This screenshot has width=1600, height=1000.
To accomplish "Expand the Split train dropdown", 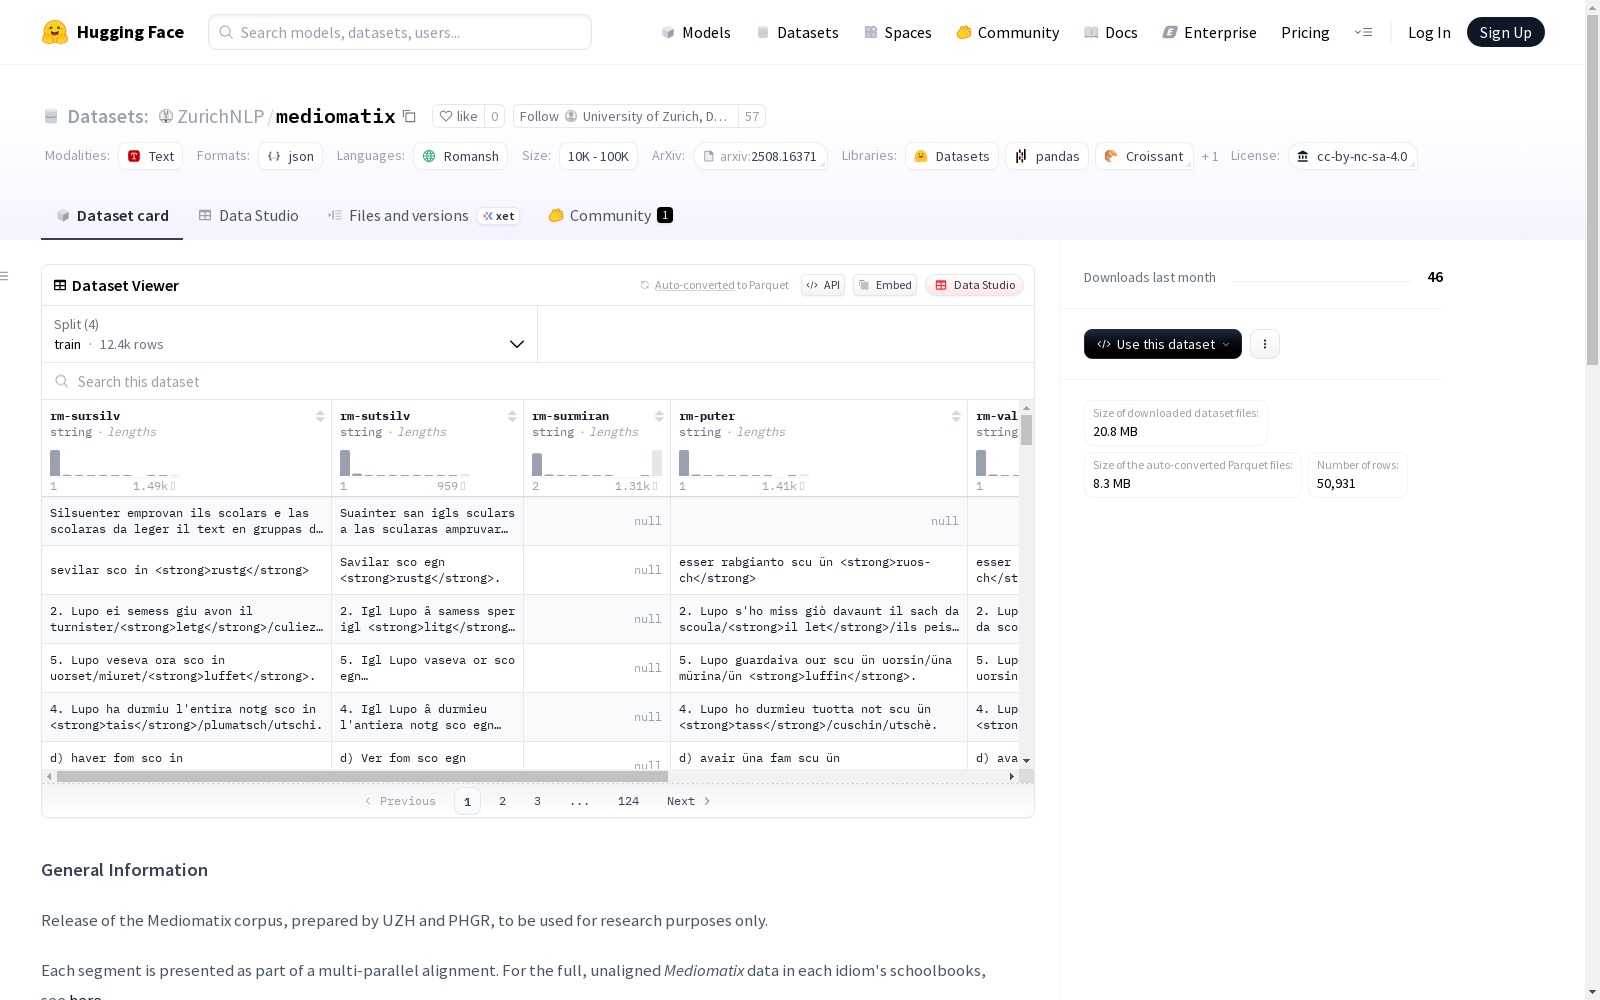I will (290, 334).
